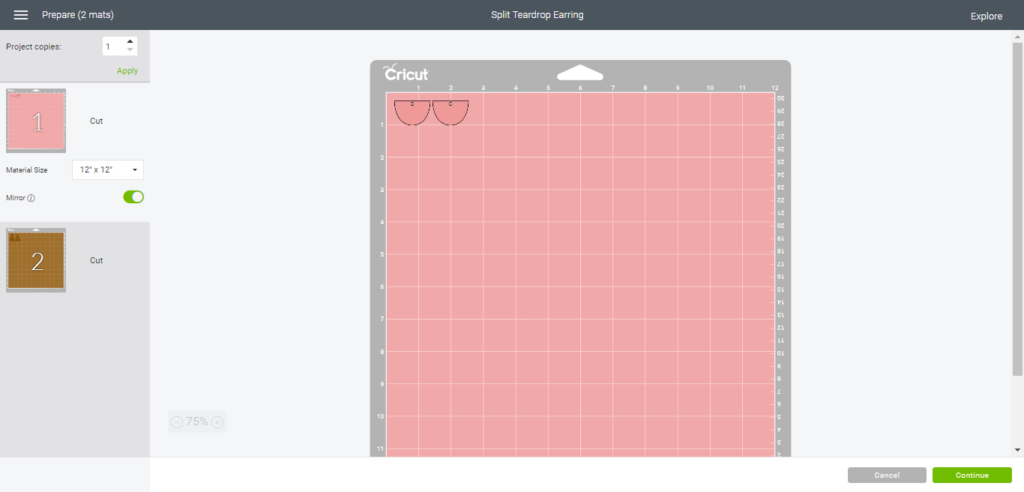Click the mat hanger notch at top
Image resolution: width=1024 pixels, height=492 pixels.
(x=580, y=72)
